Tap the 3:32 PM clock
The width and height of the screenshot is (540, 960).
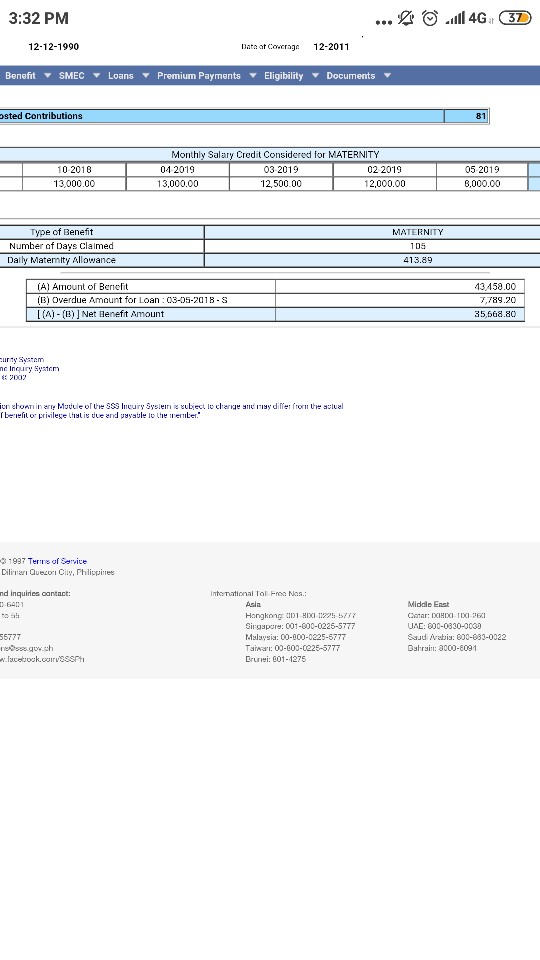click(x=39, y=18)
